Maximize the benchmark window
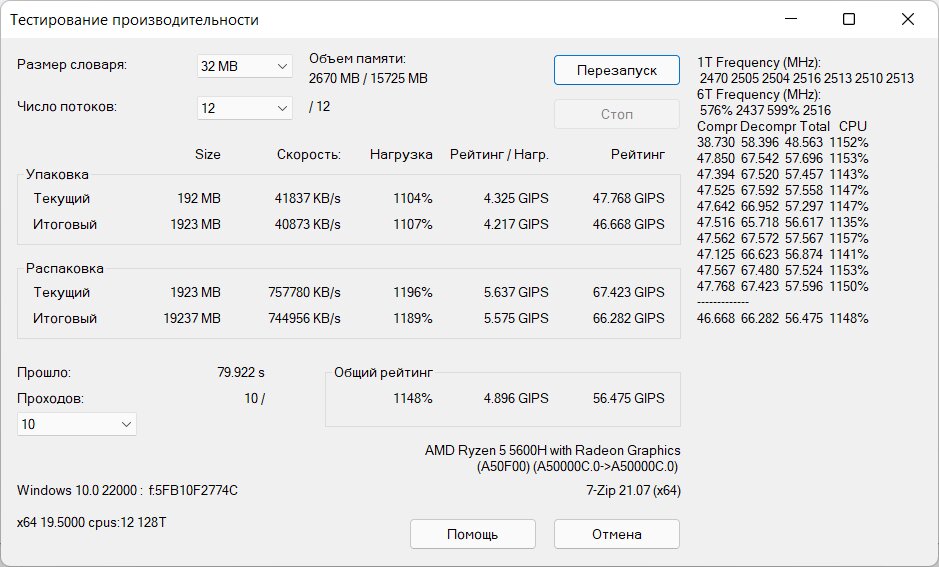 pyautogui.click(x=848, y=19)
